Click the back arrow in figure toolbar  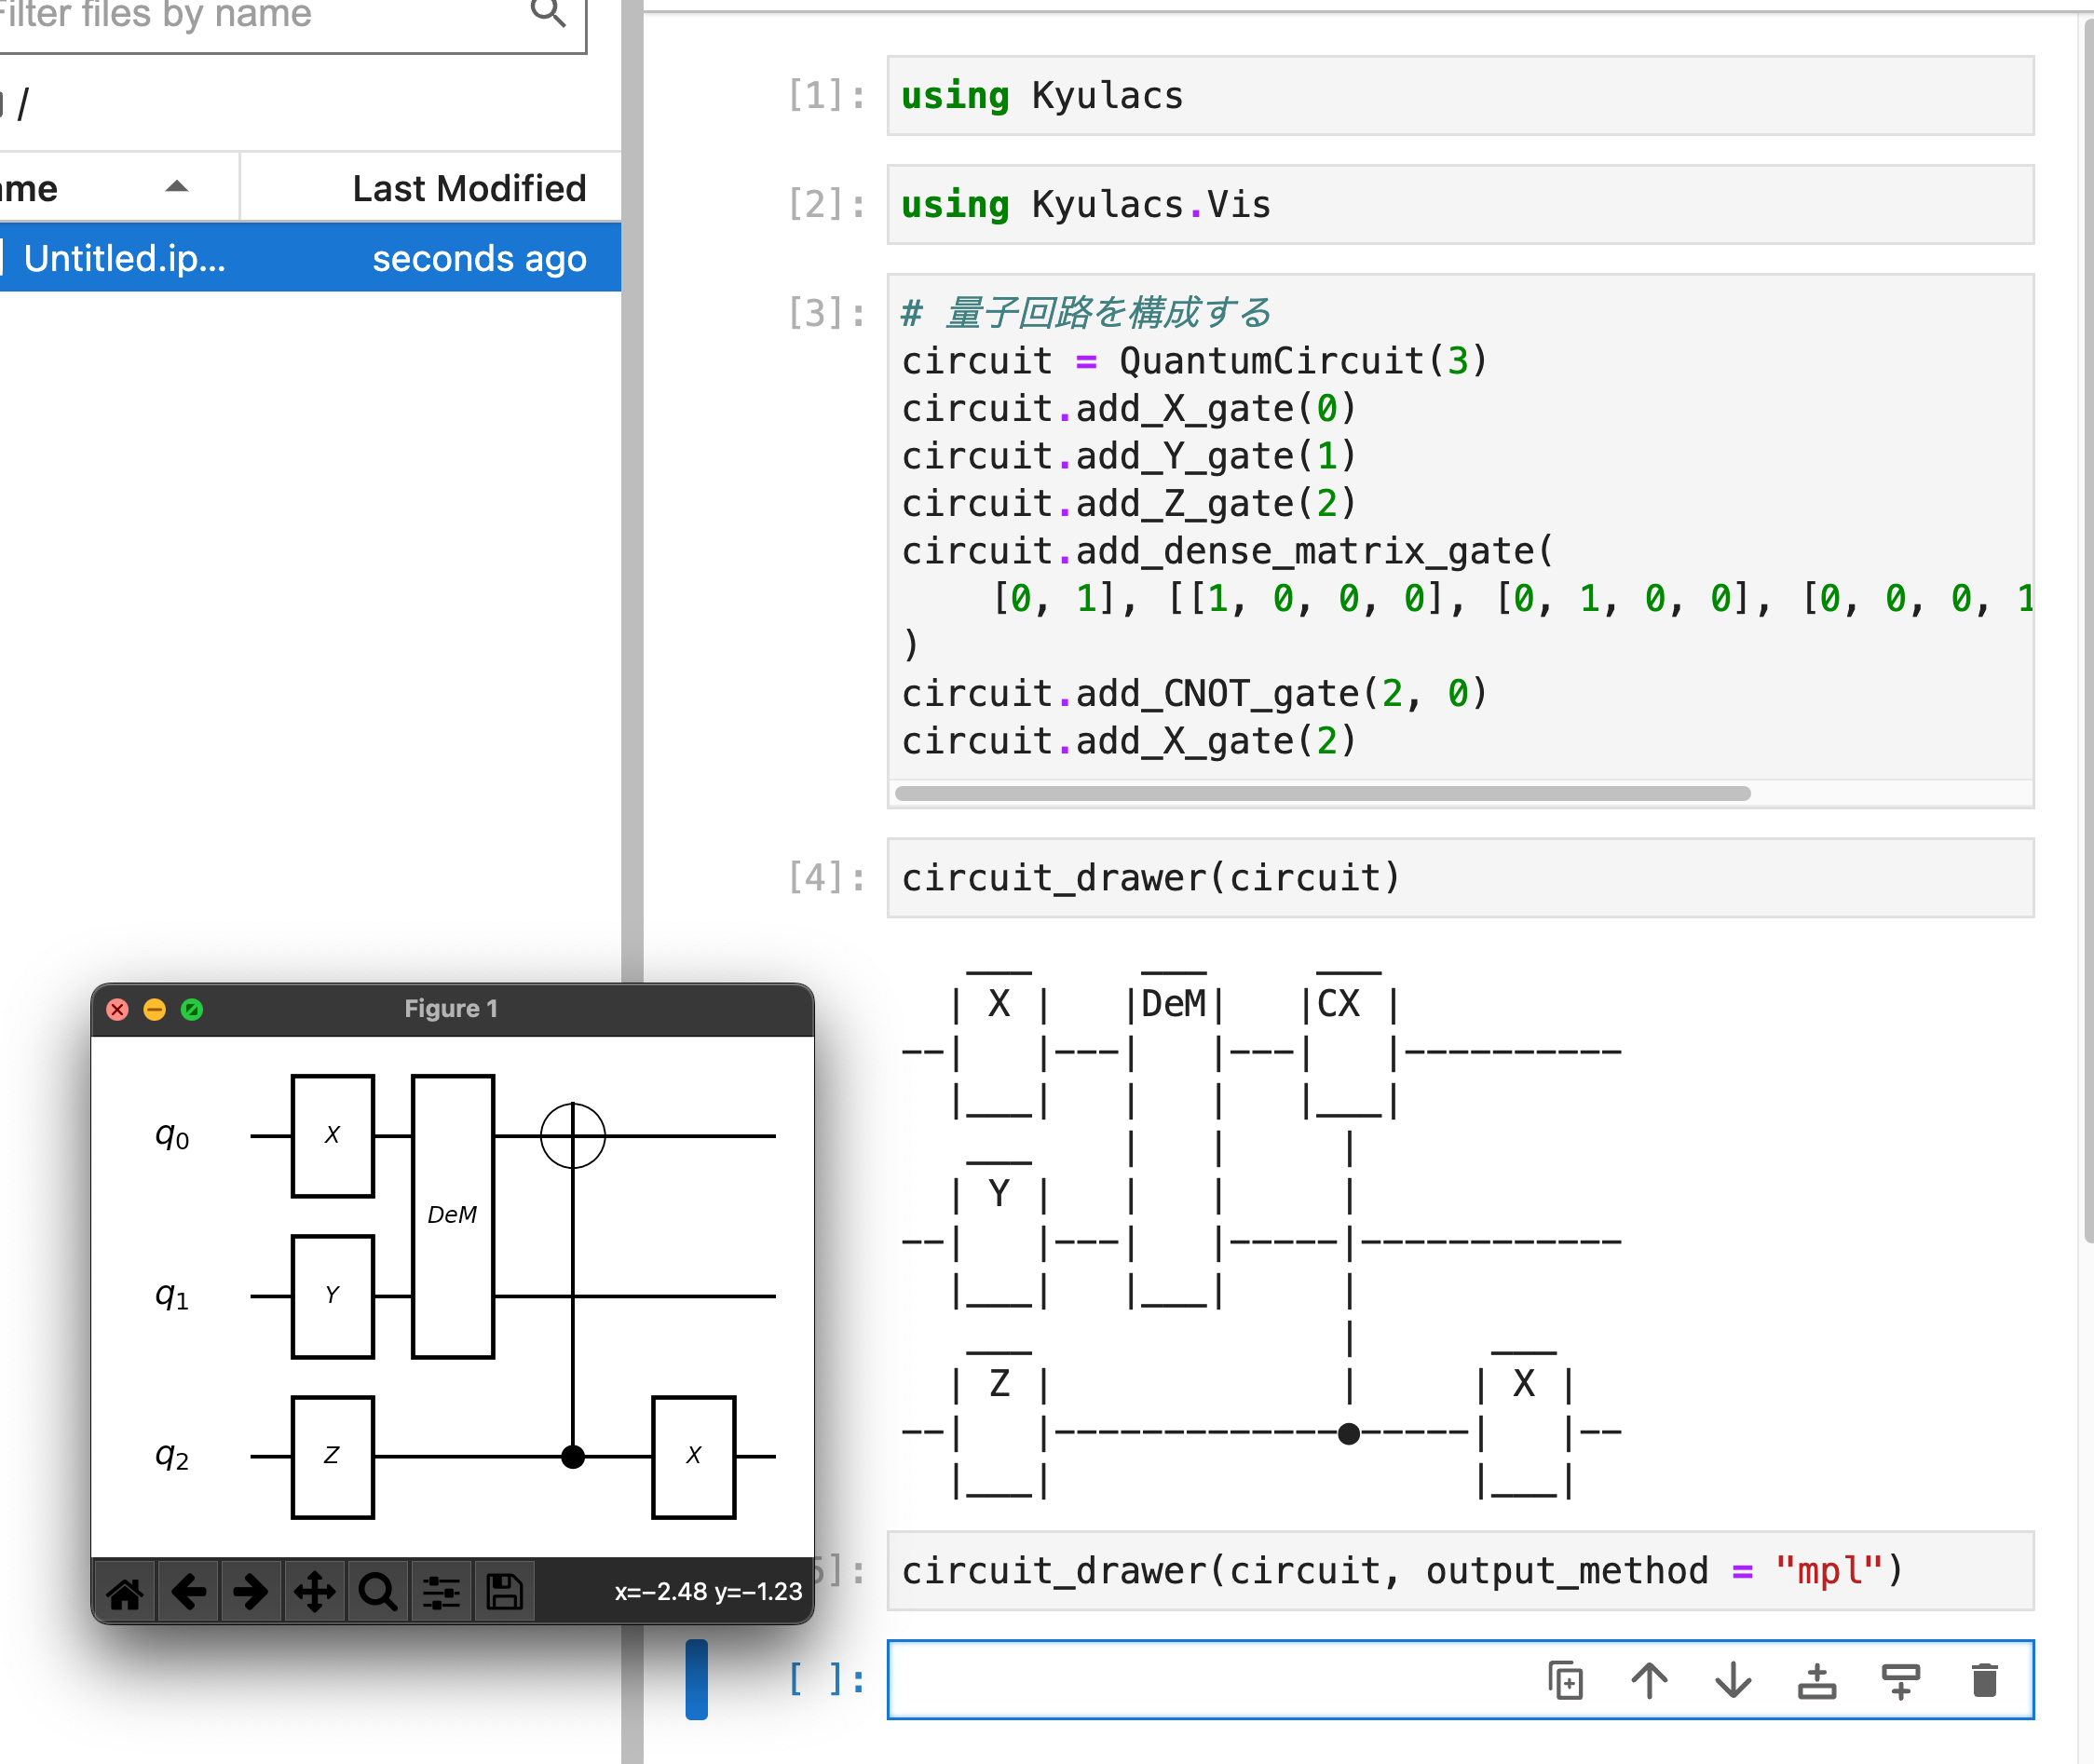(188, 1591)
